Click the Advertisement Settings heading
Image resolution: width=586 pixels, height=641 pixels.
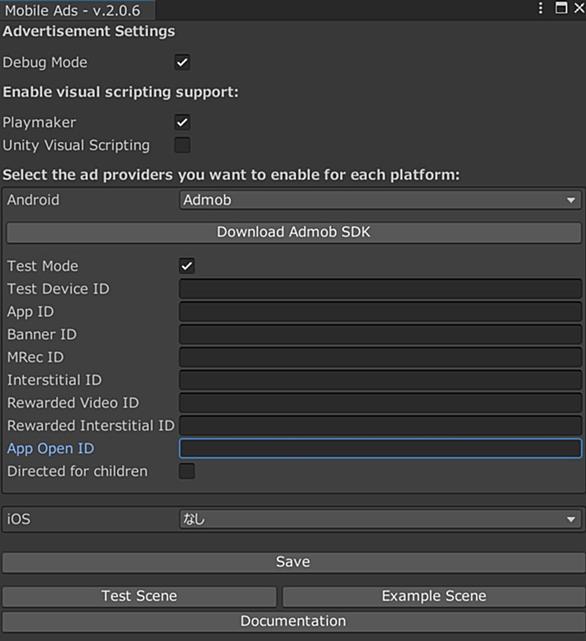89,31
